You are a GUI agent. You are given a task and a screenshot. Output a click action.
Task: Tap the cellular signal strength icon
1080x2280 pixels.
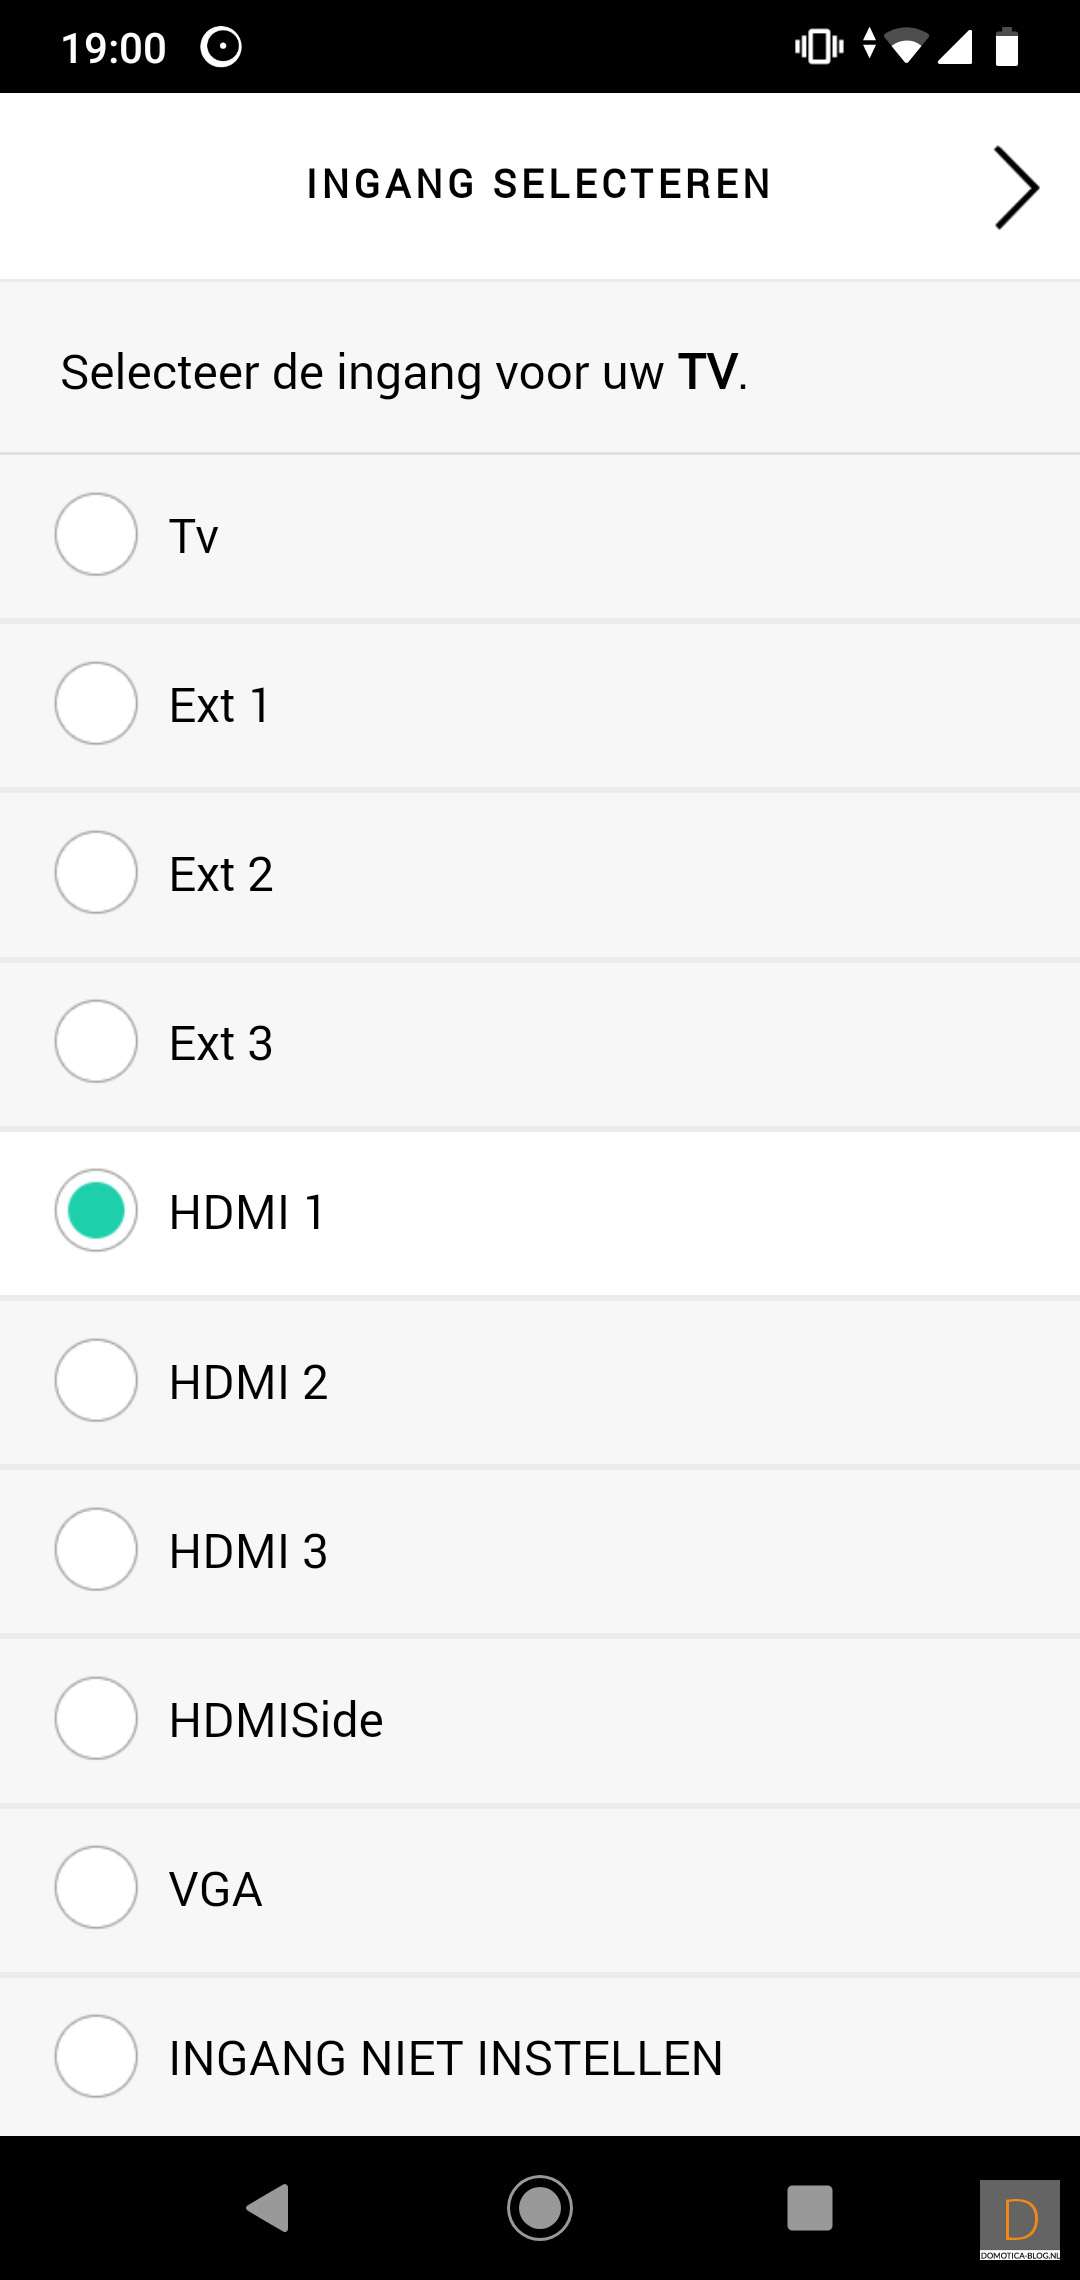coord(955,47)
